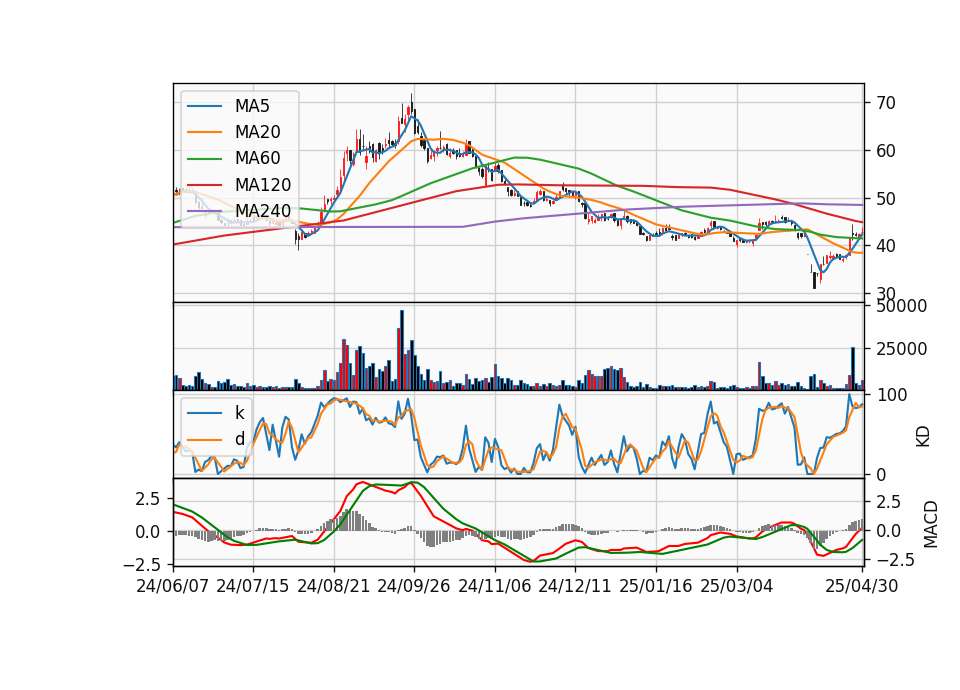Click the 2.5 tick on the right MACD axis

tap(889, 502)
